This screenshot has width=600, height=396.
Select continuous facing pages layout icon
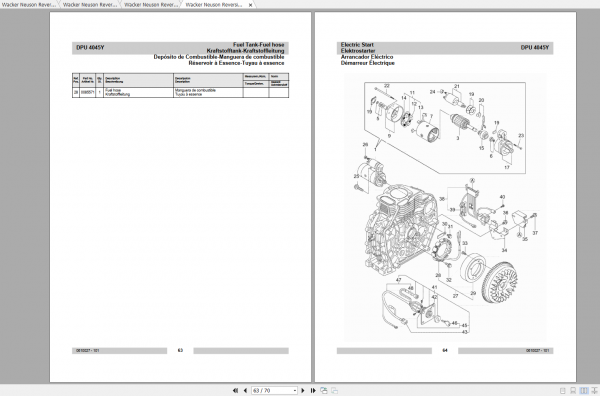tap(594, 391)
